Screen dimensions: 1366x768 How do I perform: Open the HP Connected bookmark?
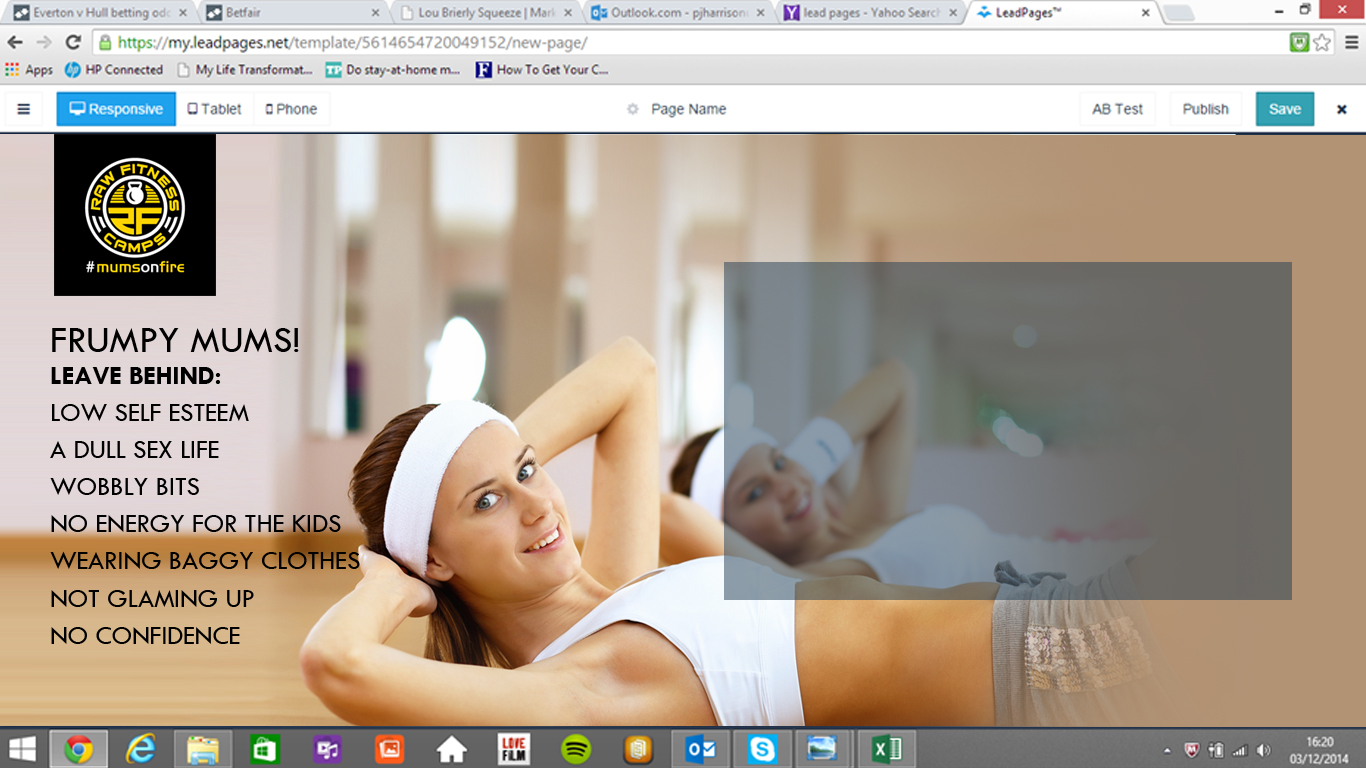(x=114, y=70)
